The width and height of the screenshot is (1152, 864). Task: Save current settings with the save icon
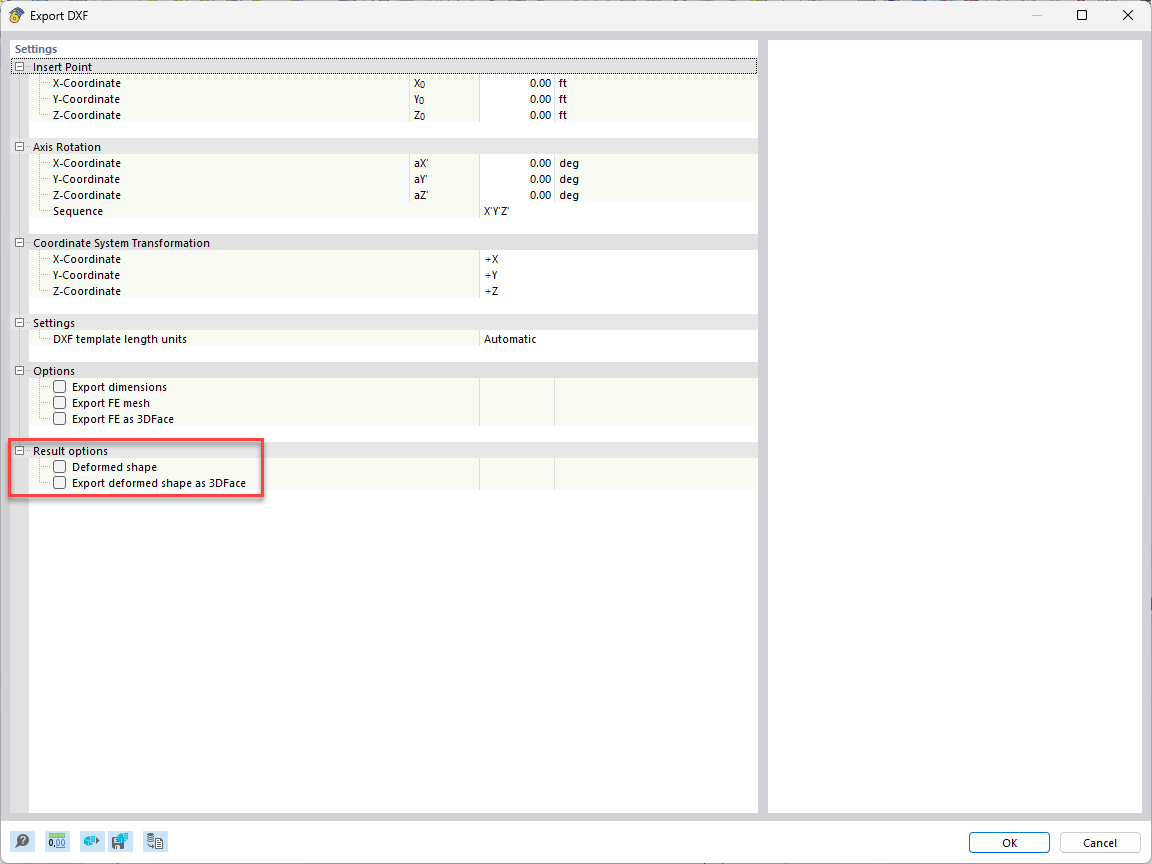point(120,841)
